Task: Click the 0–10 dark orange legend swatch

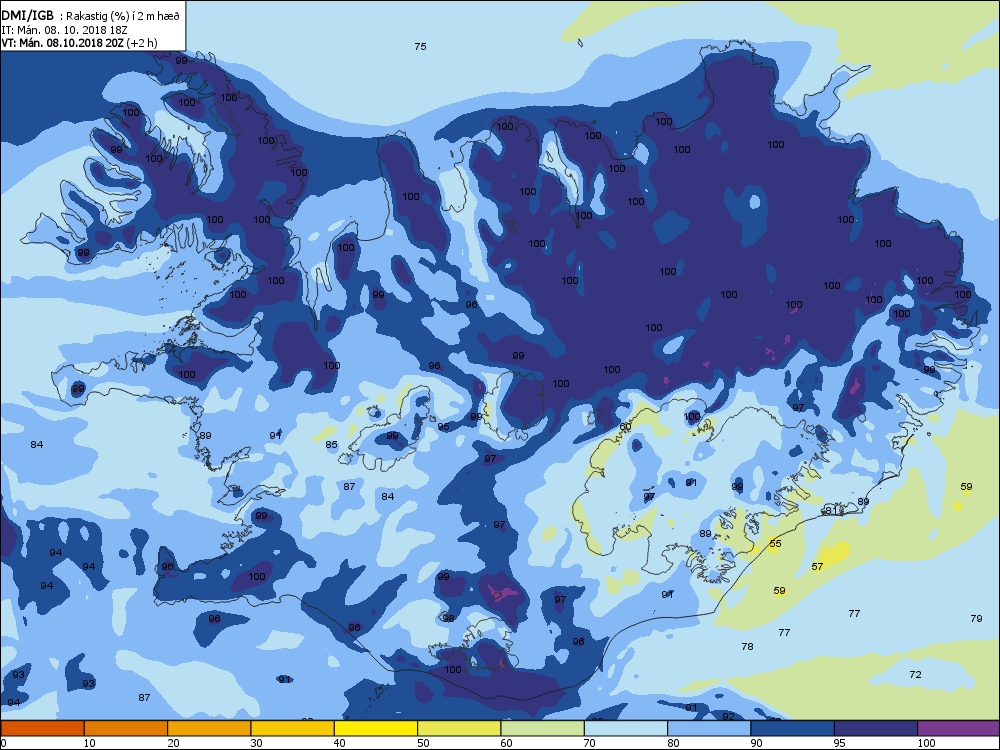Action: 42,728
